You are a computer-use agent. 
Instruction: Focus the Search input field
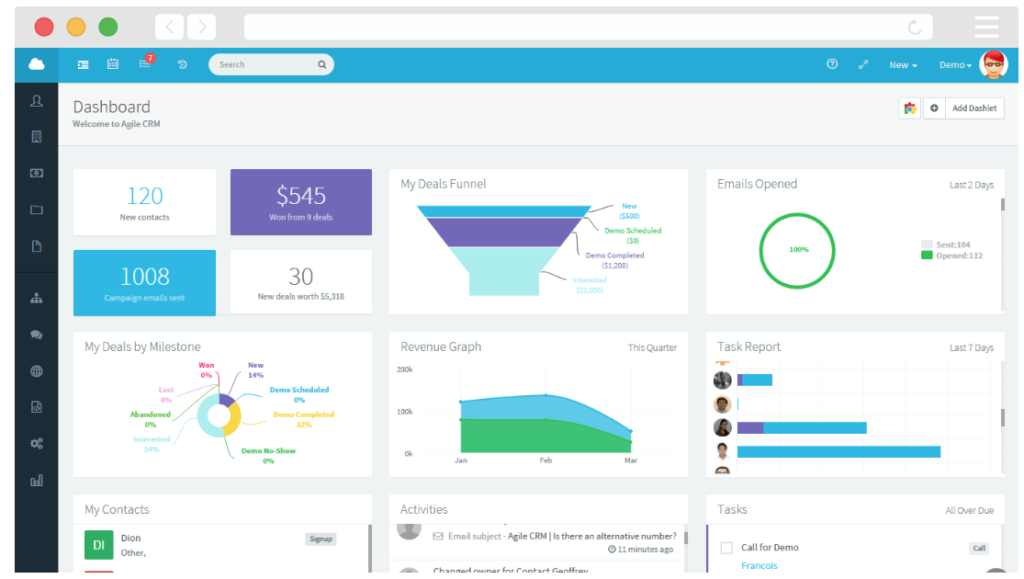271,65
